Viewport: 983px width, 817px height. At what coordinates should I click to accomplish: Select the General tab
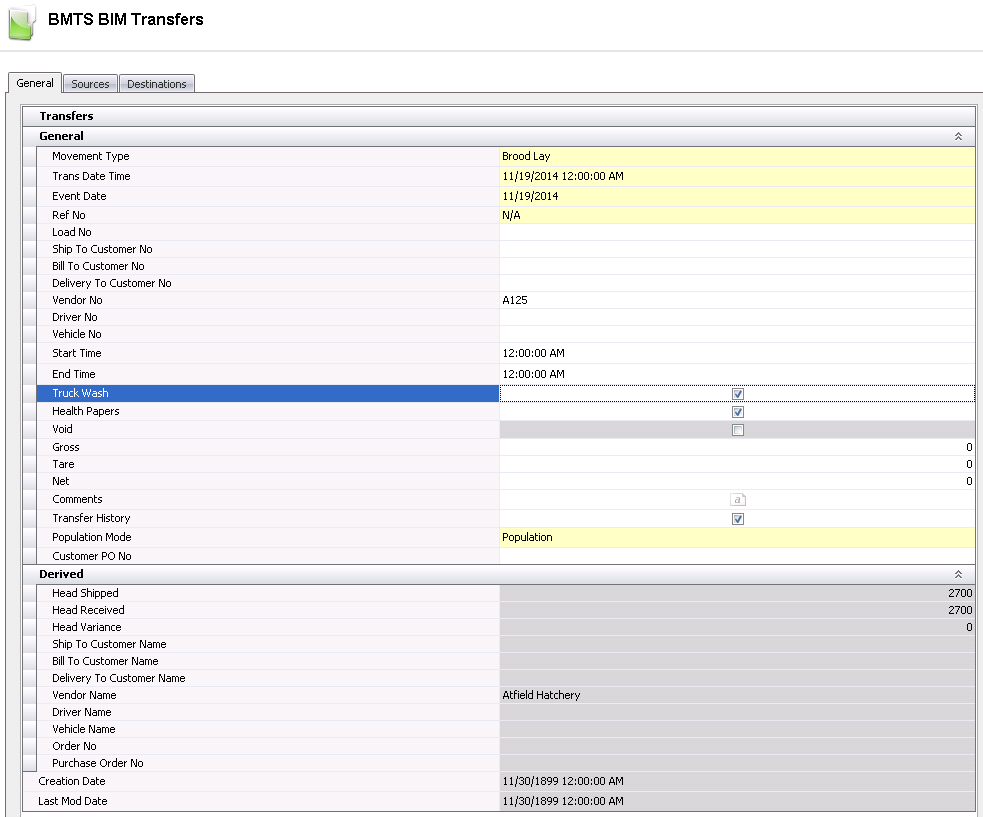point(35,83)
